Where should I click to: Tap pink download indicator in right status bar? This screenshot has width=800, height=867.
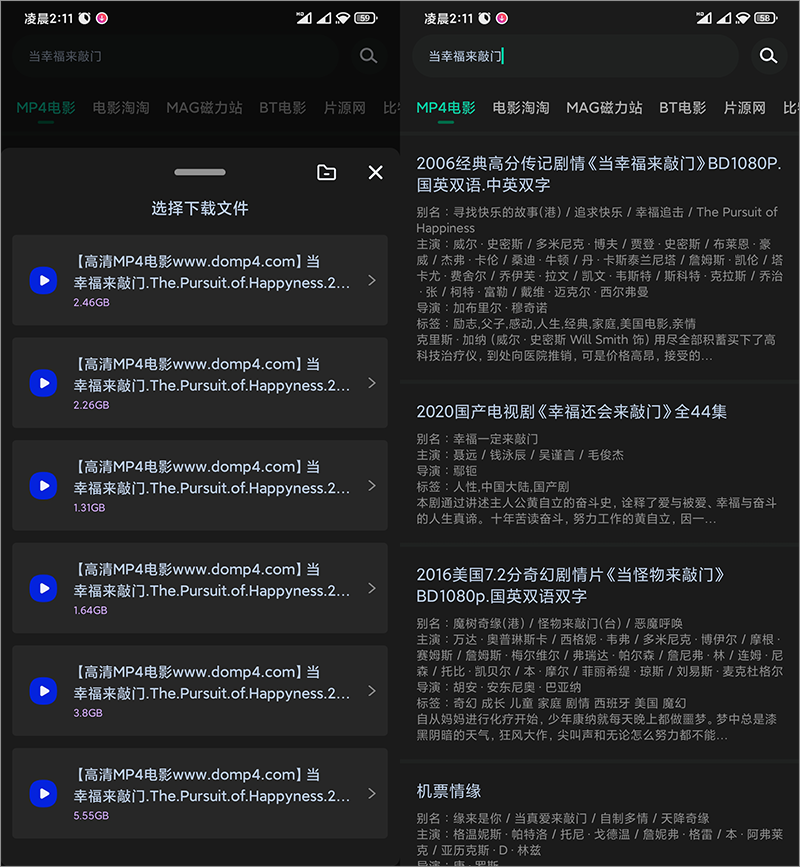501,18
